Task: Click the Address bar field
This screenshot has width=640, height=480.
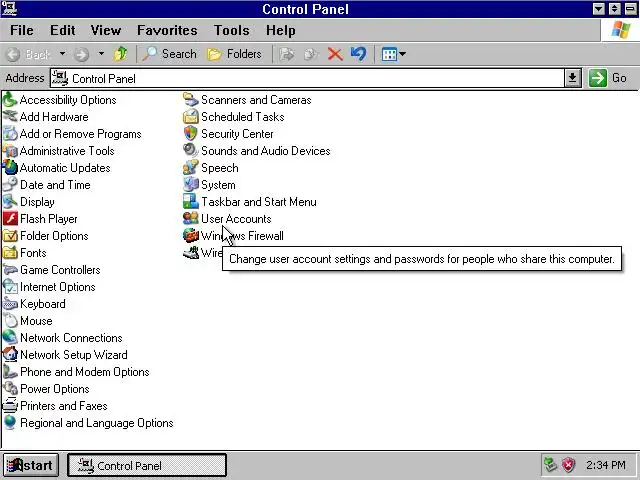Action: pos(307,78)
